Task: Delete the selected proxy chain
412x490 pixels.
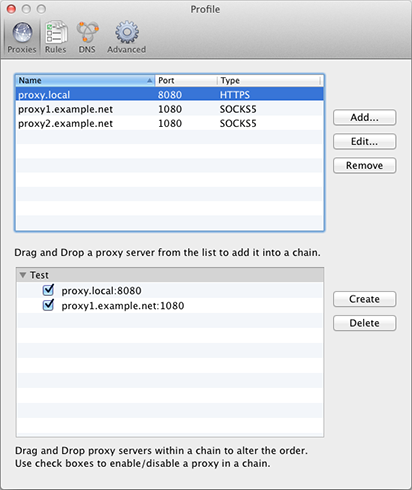Action: (364, 323)
